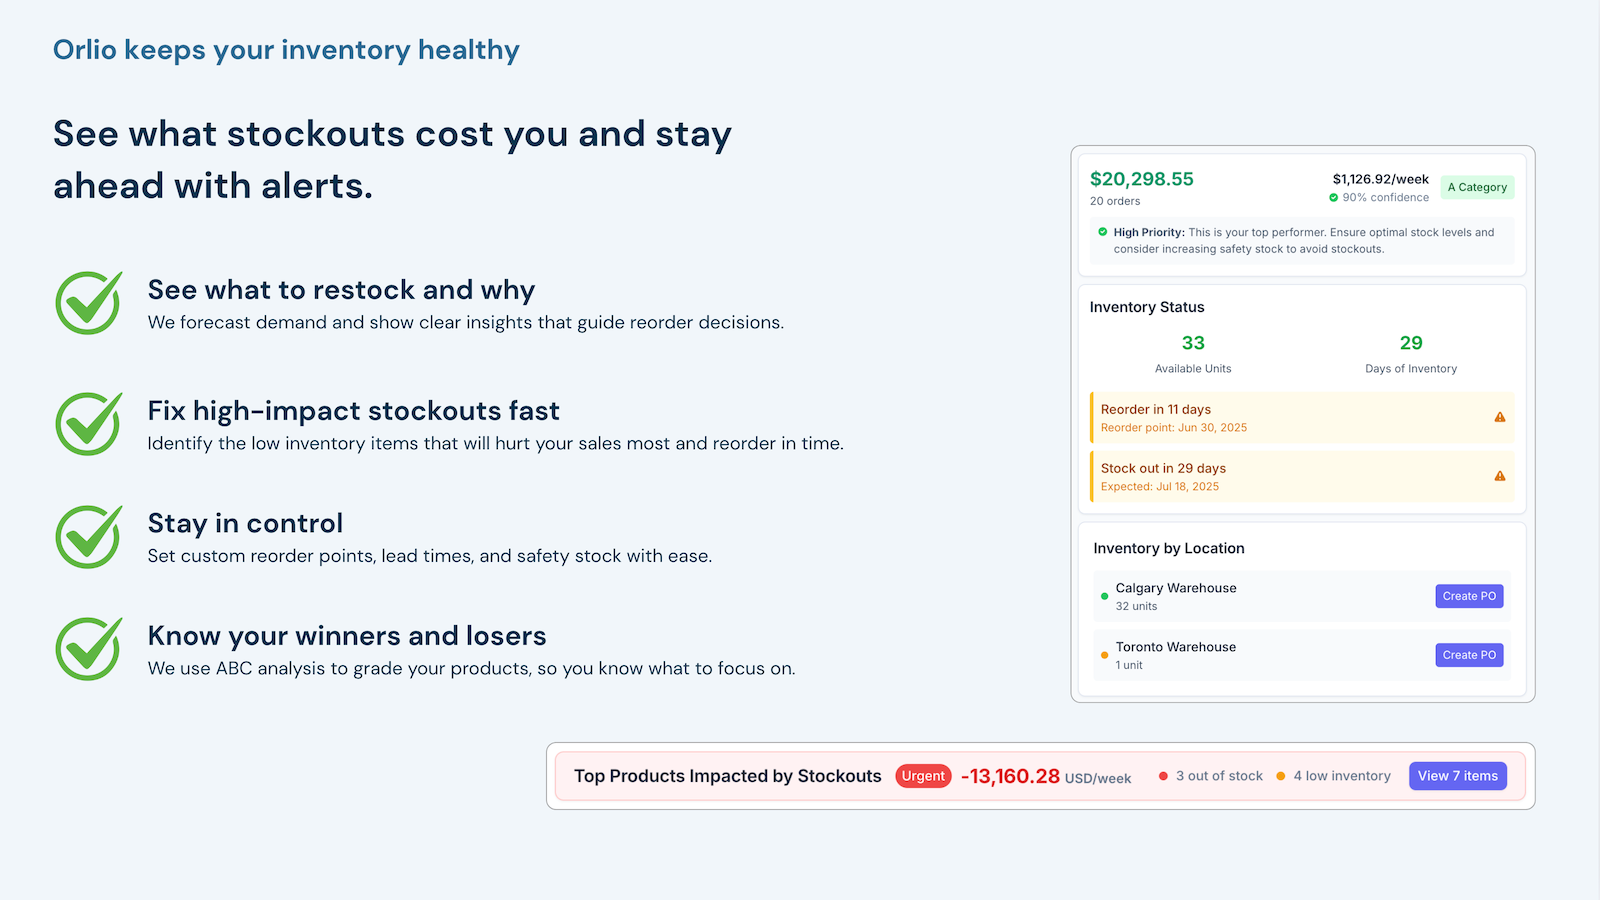Viewport: 1600px width, 900px height.
Task: Create PO for Calgary Warehouse
Action: [1469, 596]
